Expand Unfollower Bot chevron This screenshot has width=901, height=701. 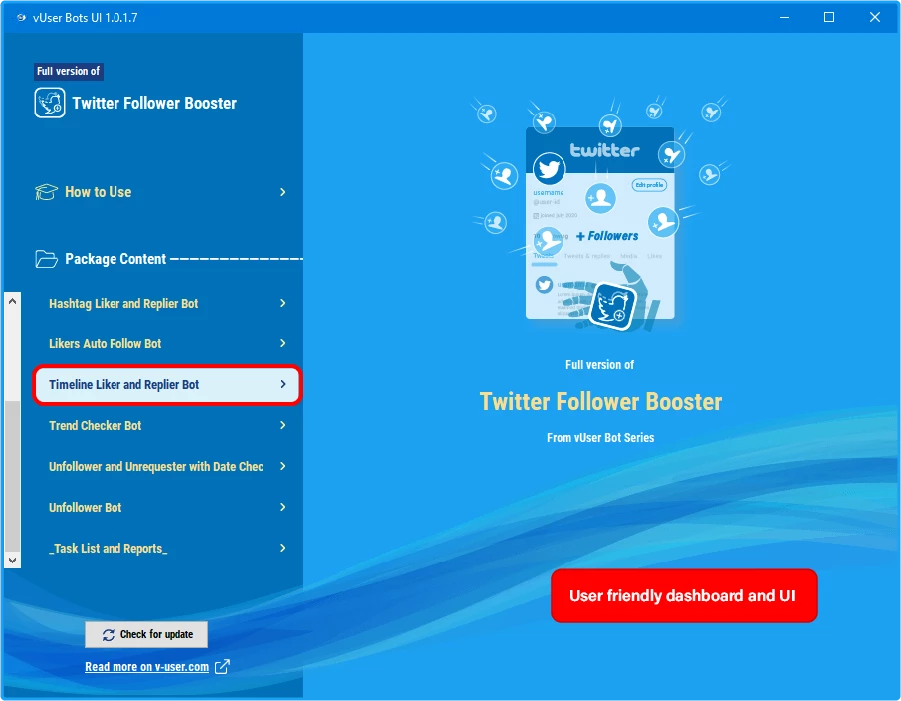pos(282,507)
